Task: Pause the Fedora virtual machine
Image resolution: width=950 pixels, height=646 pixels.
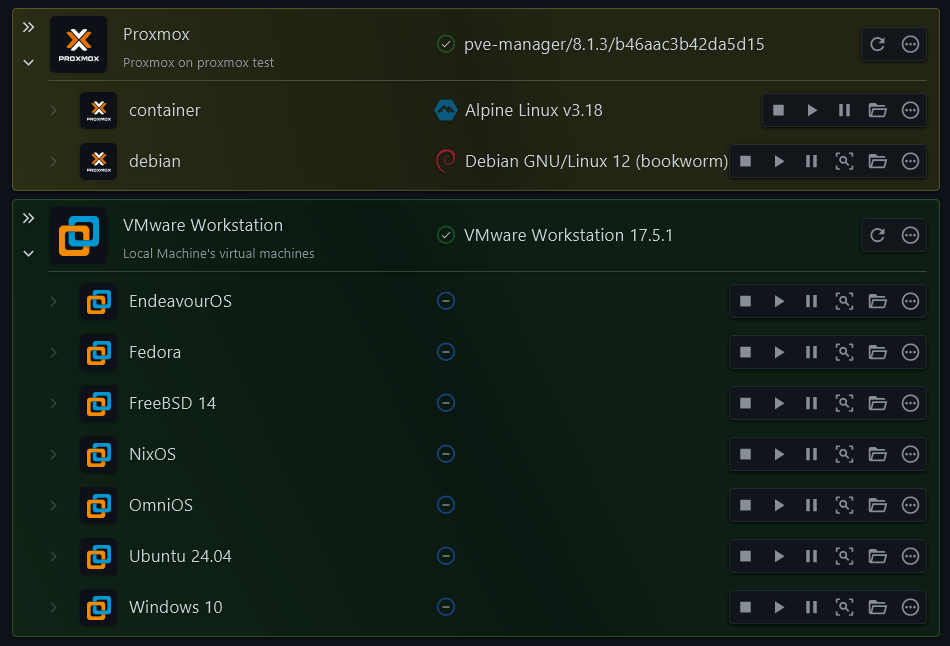Action: coord(812,352)
